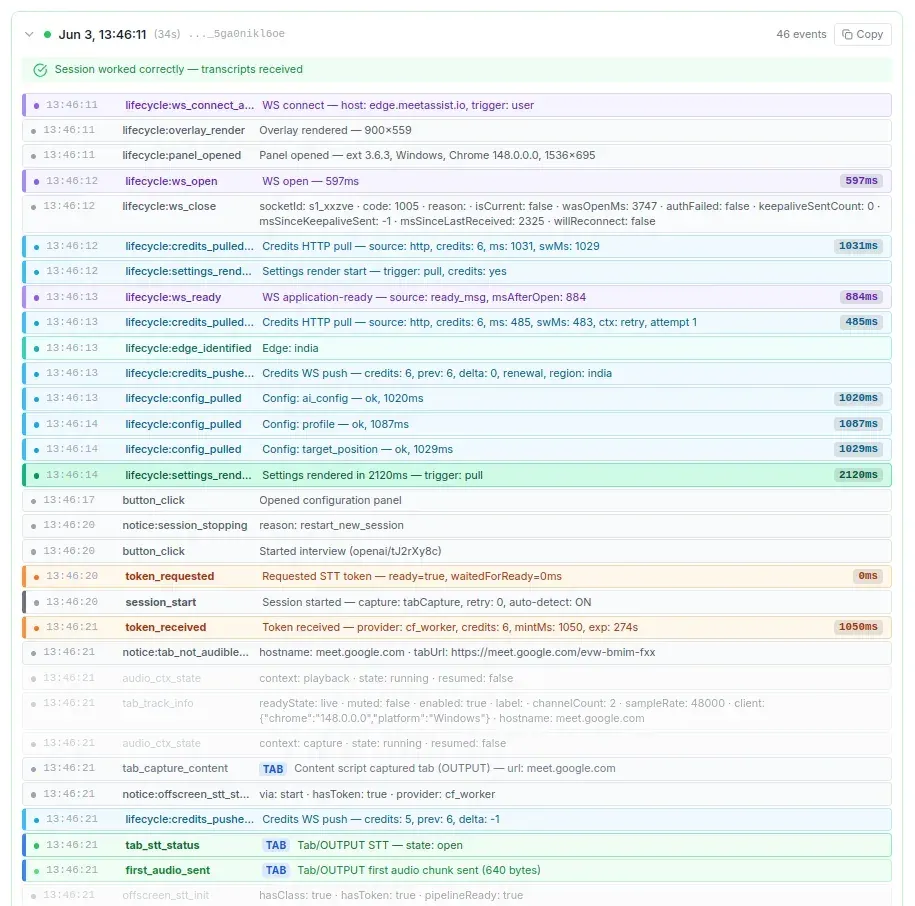Click 'Session worked correctly — transcripts received' banner
The image size is (915, 906).
(x=457, y=69)
